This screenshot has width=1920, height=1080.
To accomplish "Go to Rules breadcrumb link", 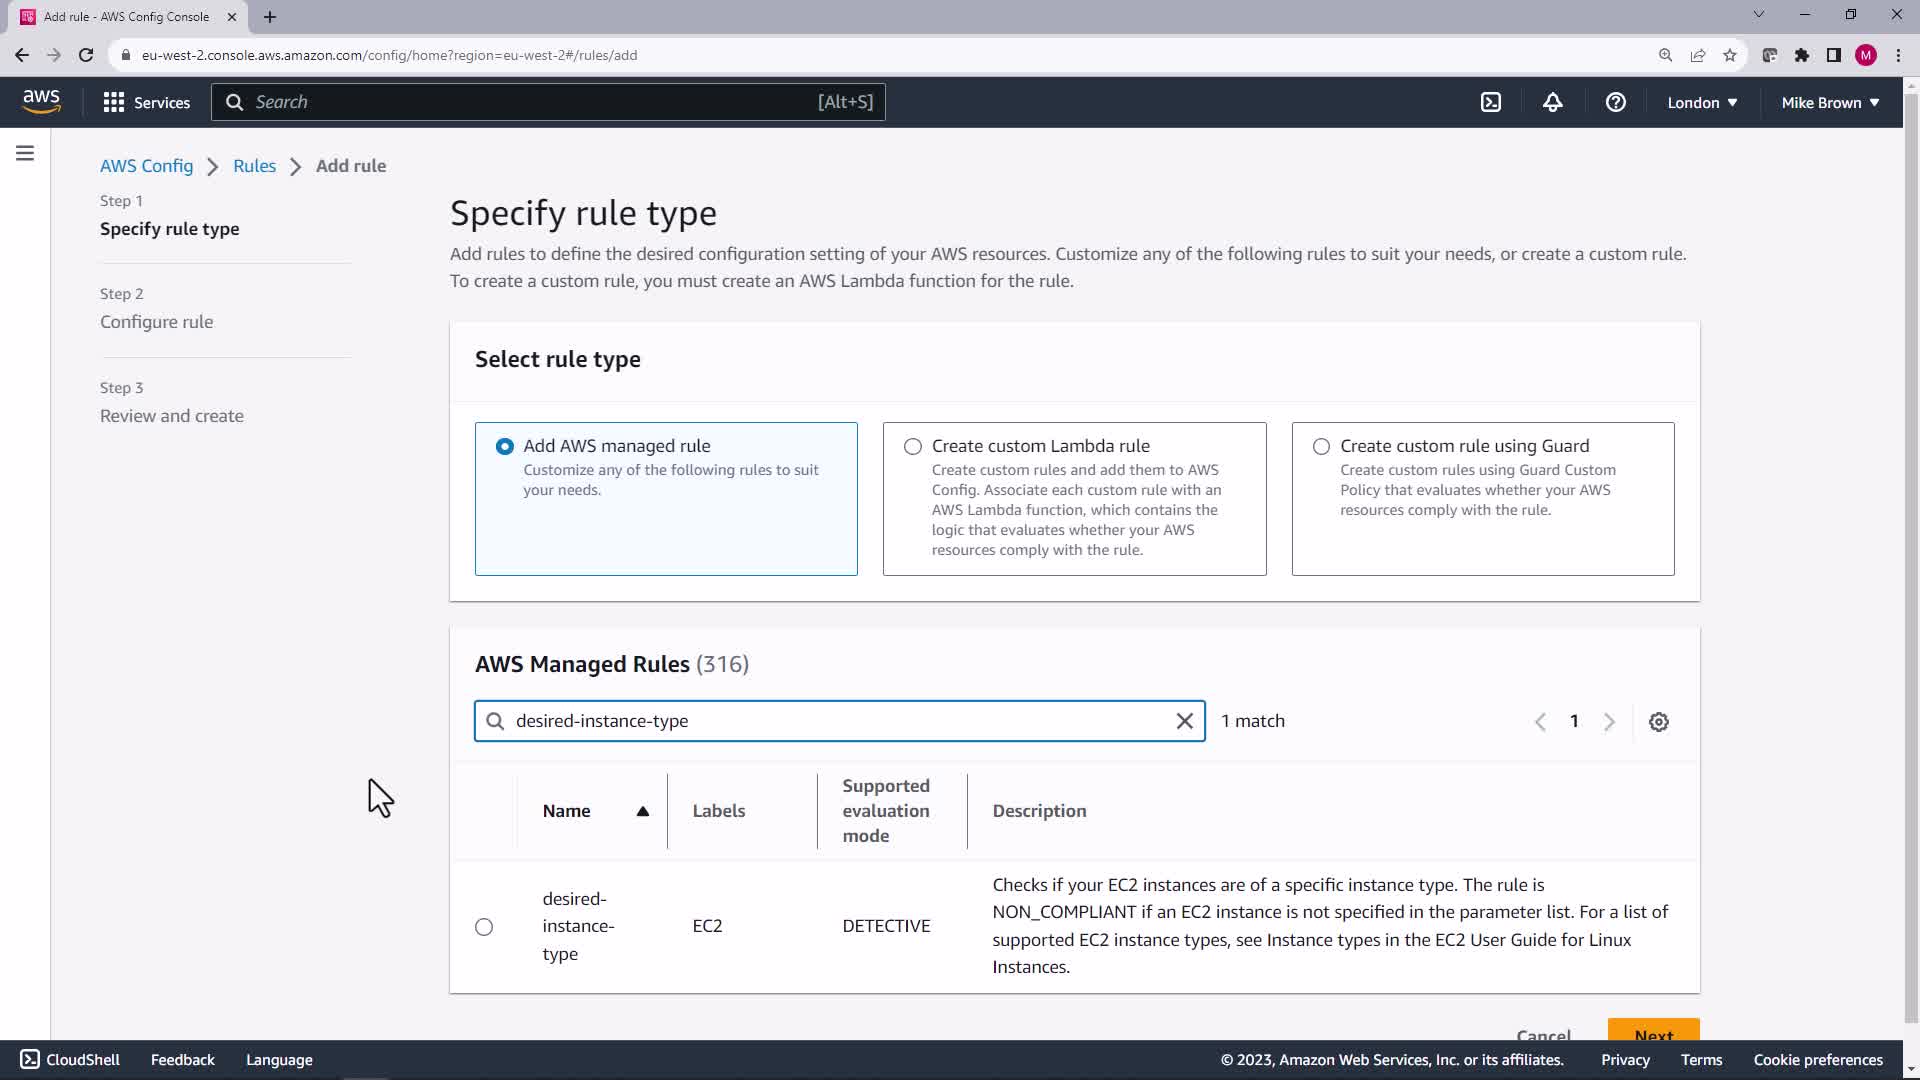I will (254, 166).
